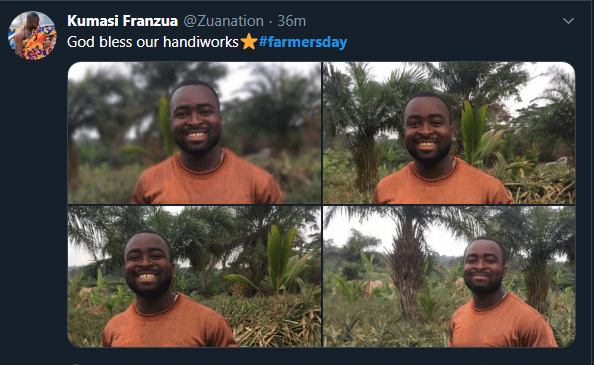
Task: Select the tweet text God bless our handiworks
Action: [x=153, y=42]
